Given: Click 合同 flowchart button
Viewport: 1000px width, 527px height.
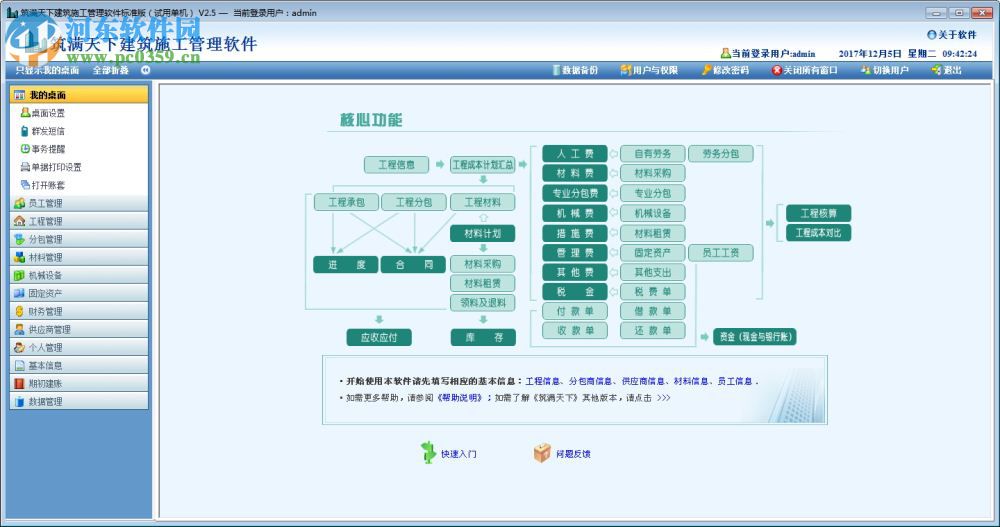Looking at the screenshot, I should pos(413,264).
